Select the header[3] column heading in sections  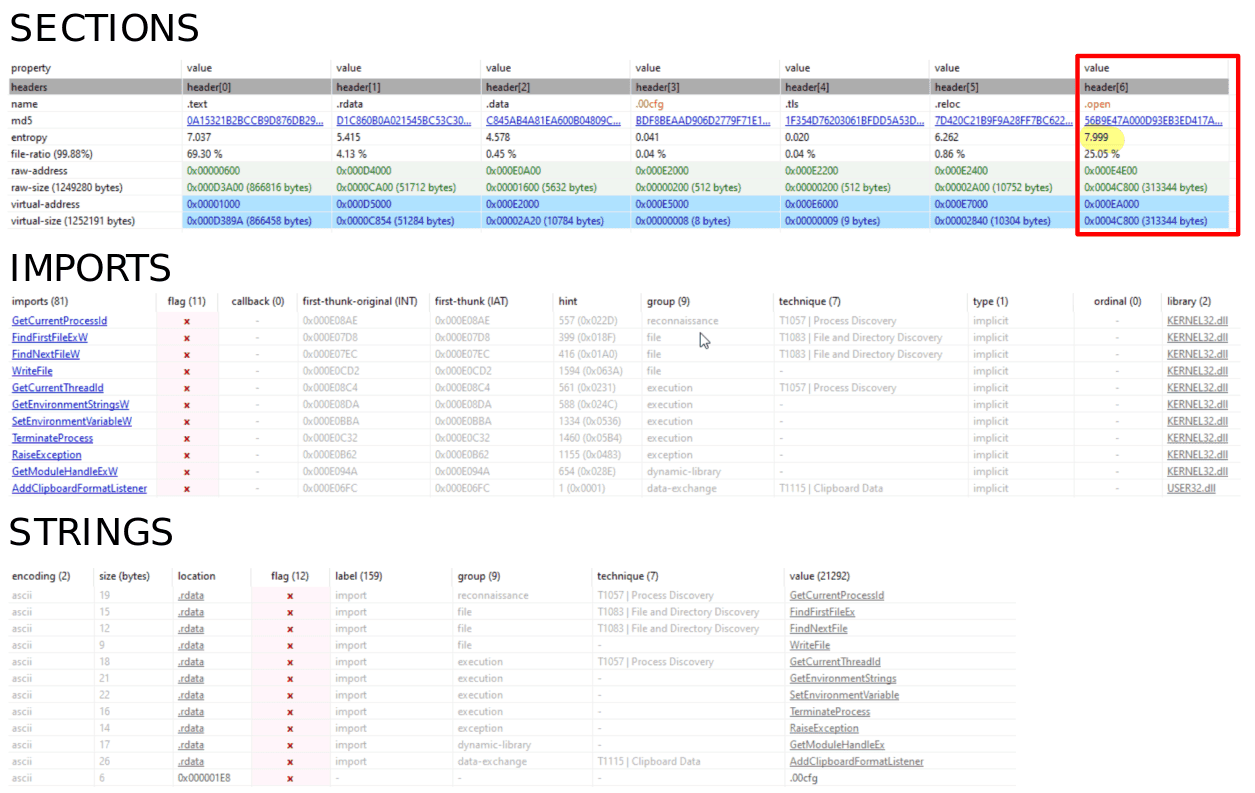coord(657,87)
